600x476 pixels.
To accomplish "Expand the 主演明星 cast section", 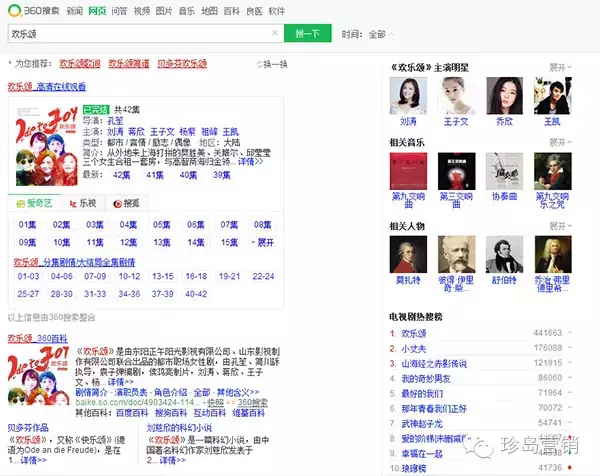I will 561,67.
